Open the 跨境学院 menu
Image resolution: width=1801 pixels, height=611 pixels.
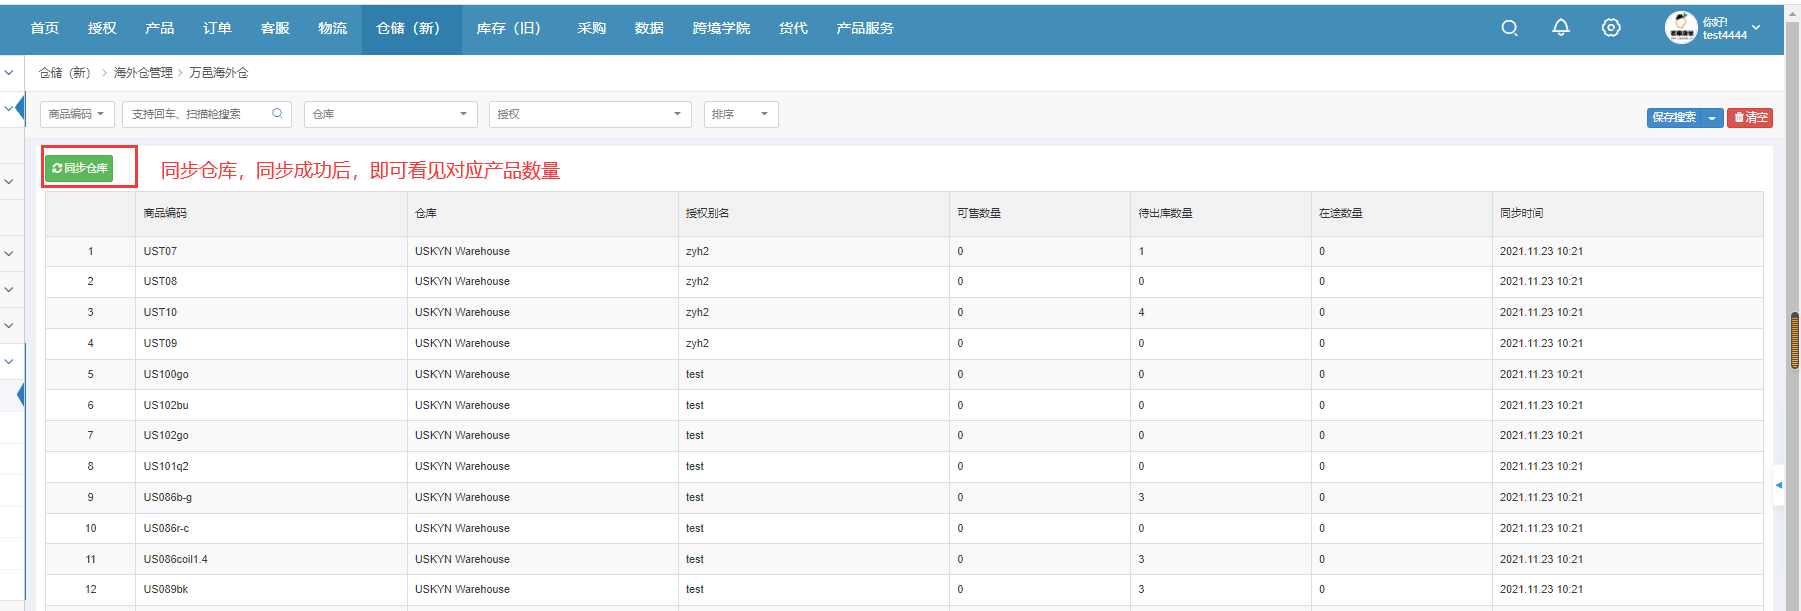(721, 28)
